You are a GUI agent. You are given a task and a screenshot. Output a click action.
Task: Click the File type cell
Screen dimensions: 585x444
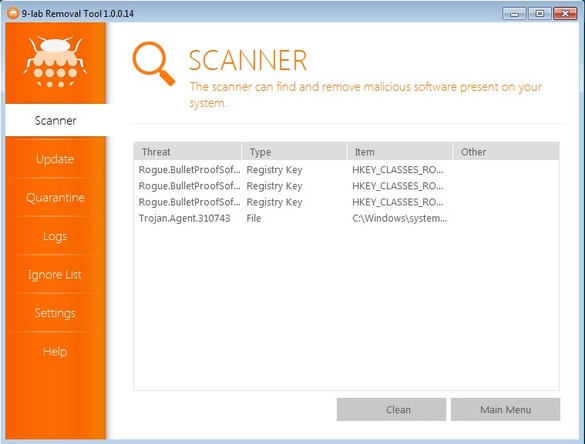click(254, 218)
